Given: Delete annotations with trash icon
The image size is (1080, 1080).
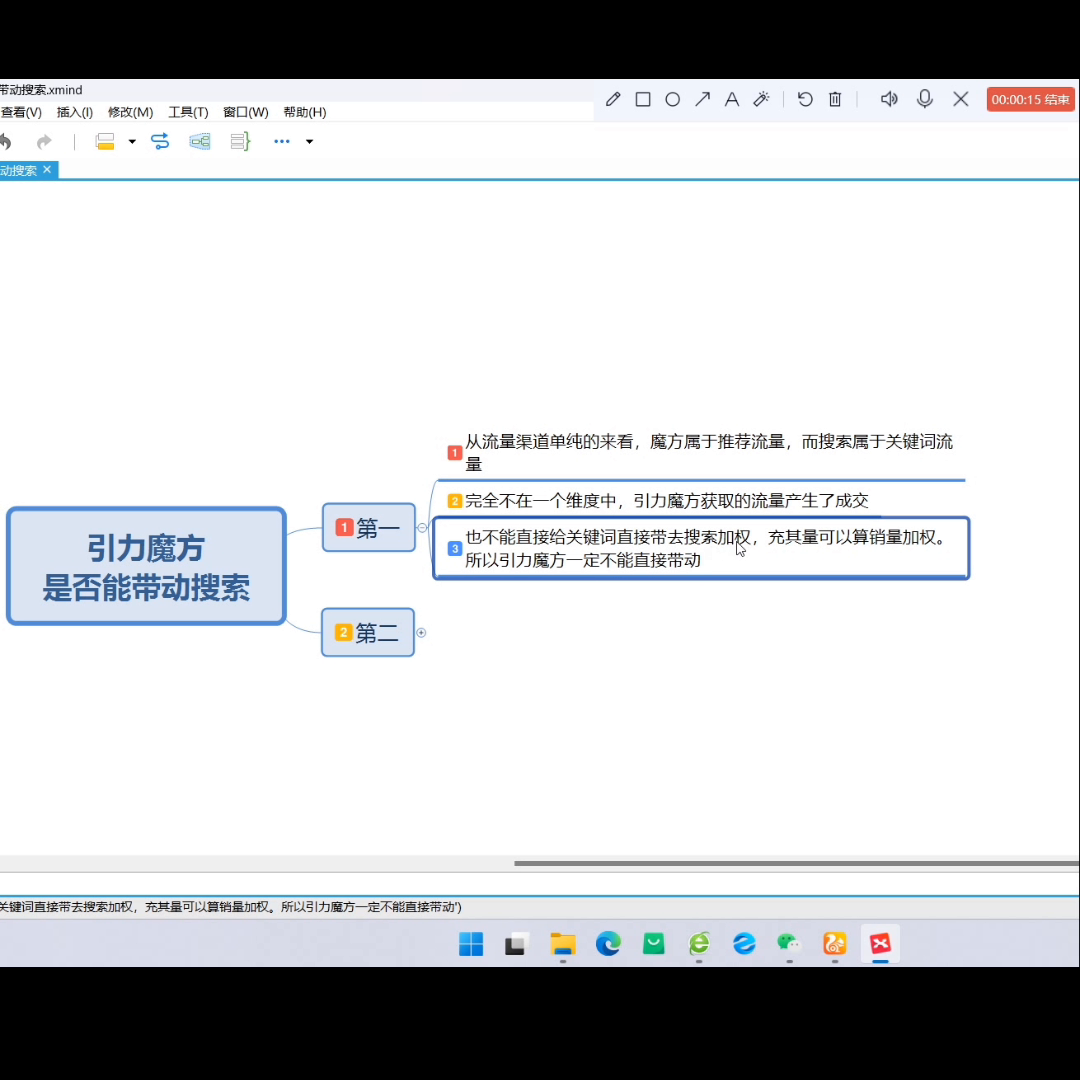Looking at the screenshot, I should tap(835, 99).
